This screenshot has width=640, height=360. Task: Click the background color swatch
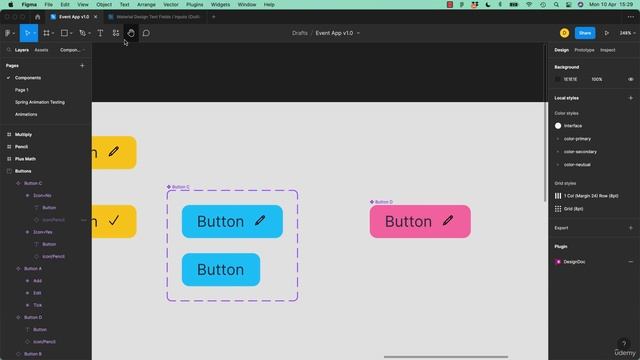558,79
